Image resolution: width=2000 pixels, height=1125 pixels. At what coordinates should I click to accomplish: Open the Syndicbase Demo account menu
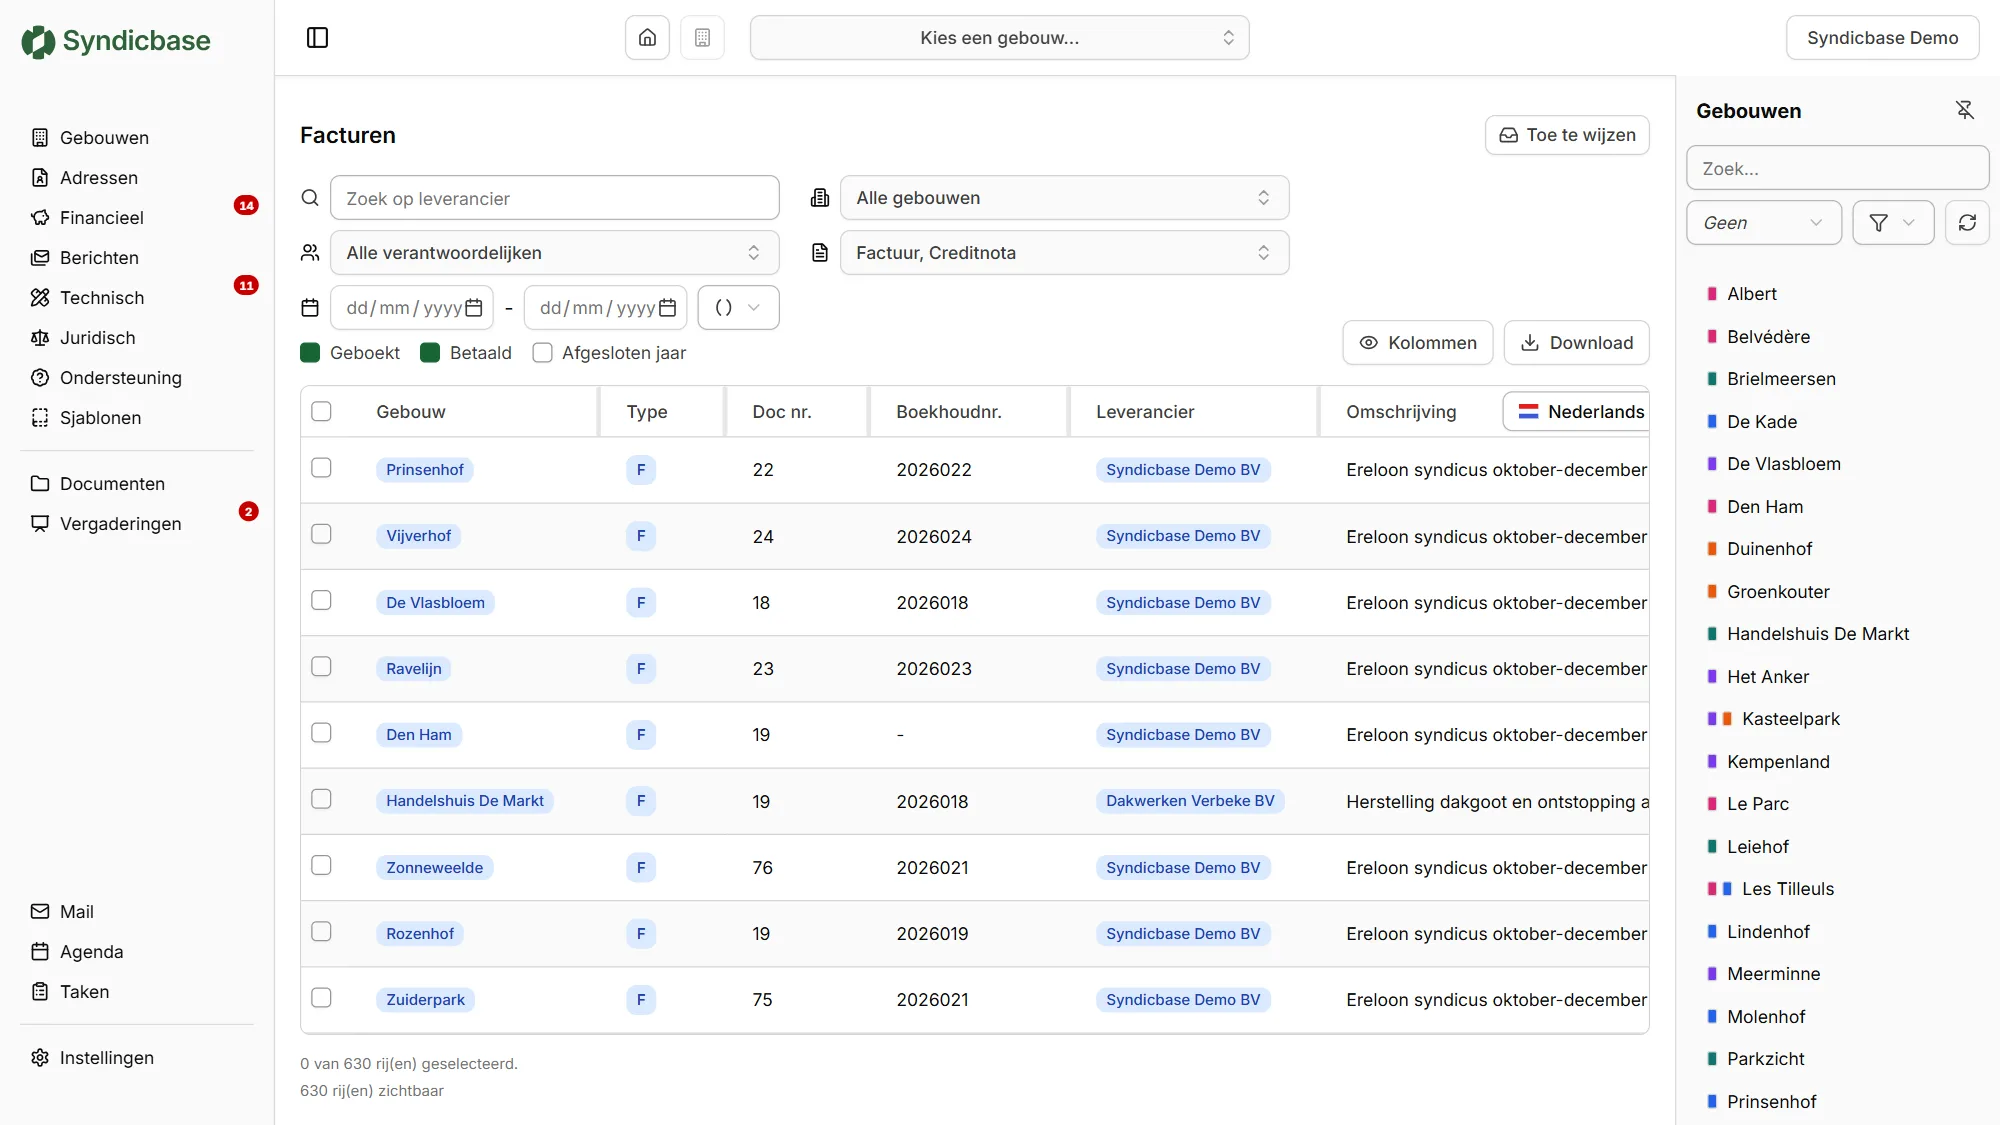1882,38
